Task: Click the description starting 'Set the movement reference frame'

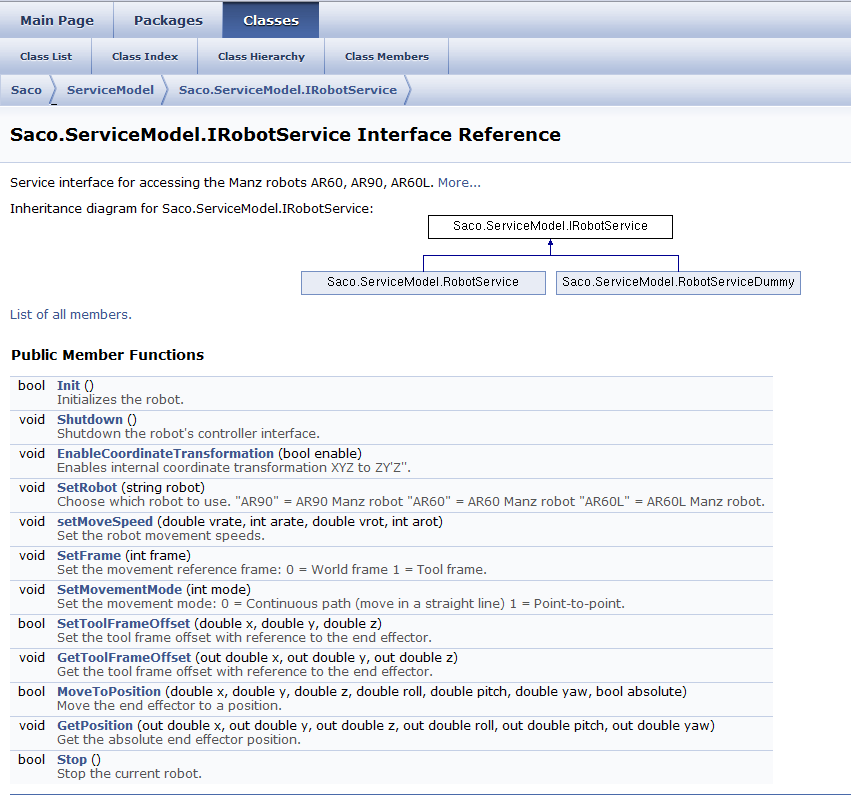Action: [x=272, y=569]
